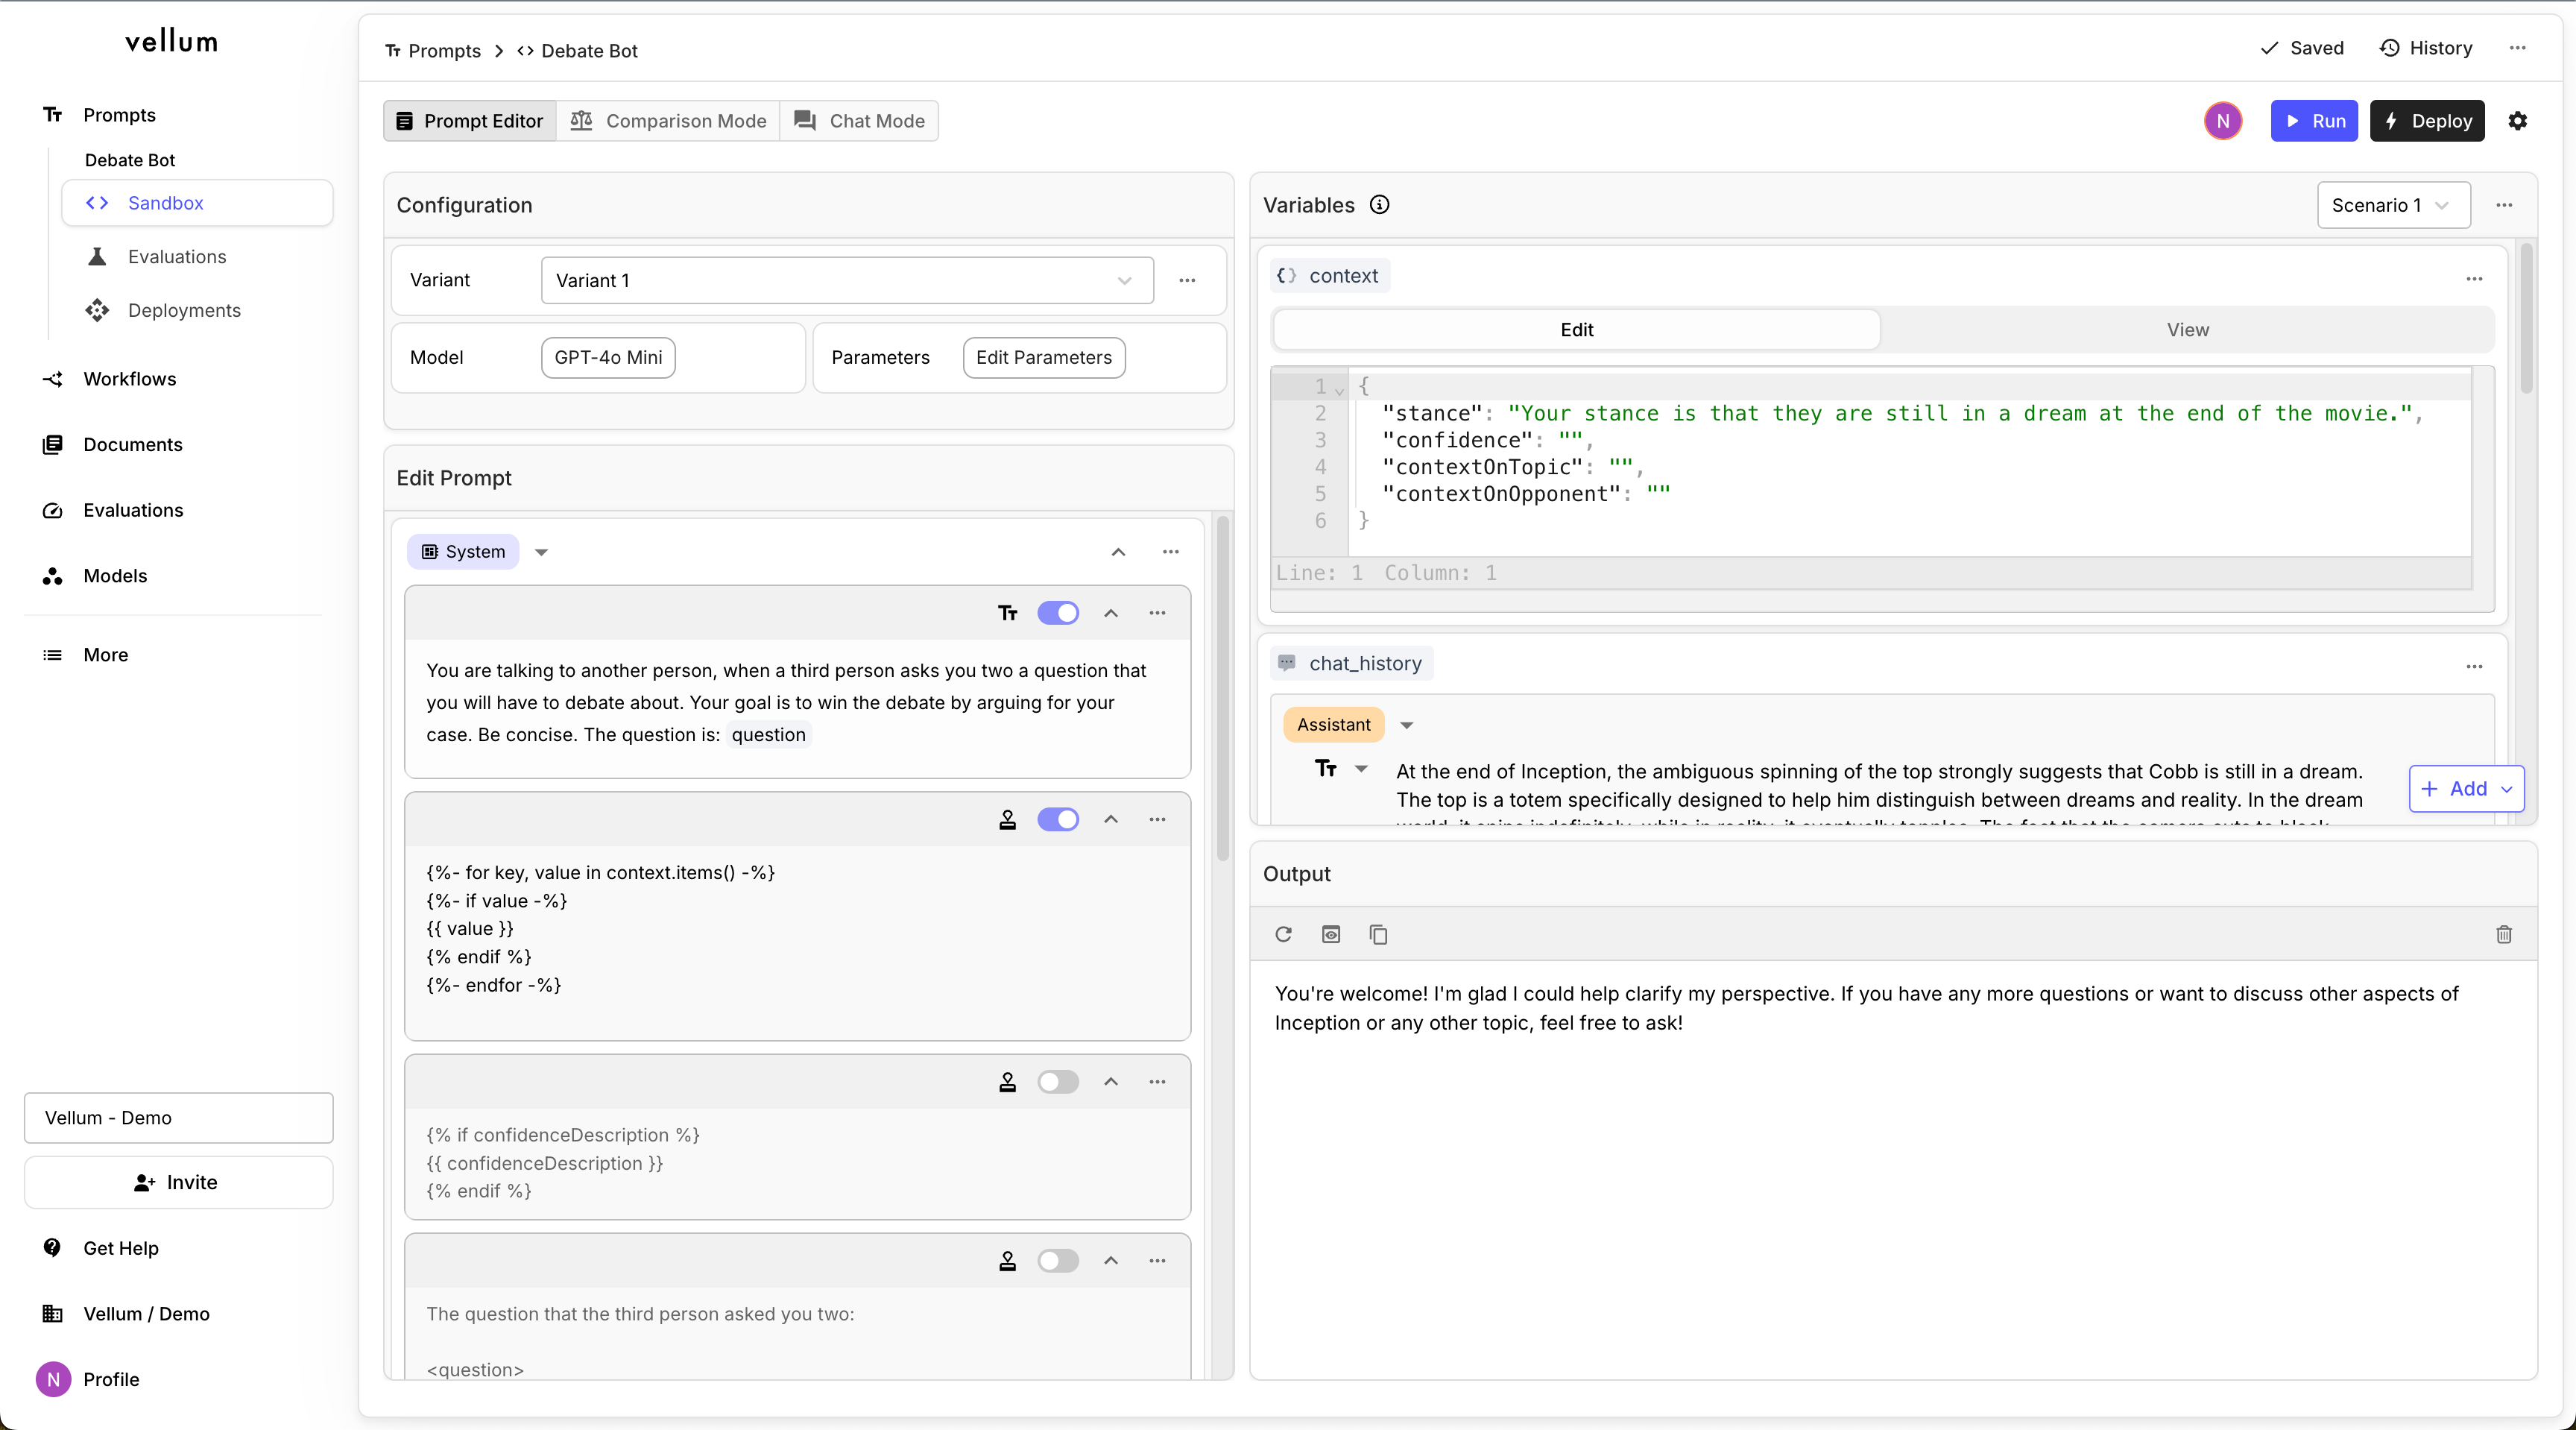Open Profile in the sidebar
This screenshot has width=2576, height=1430.
click(110, 1379)
